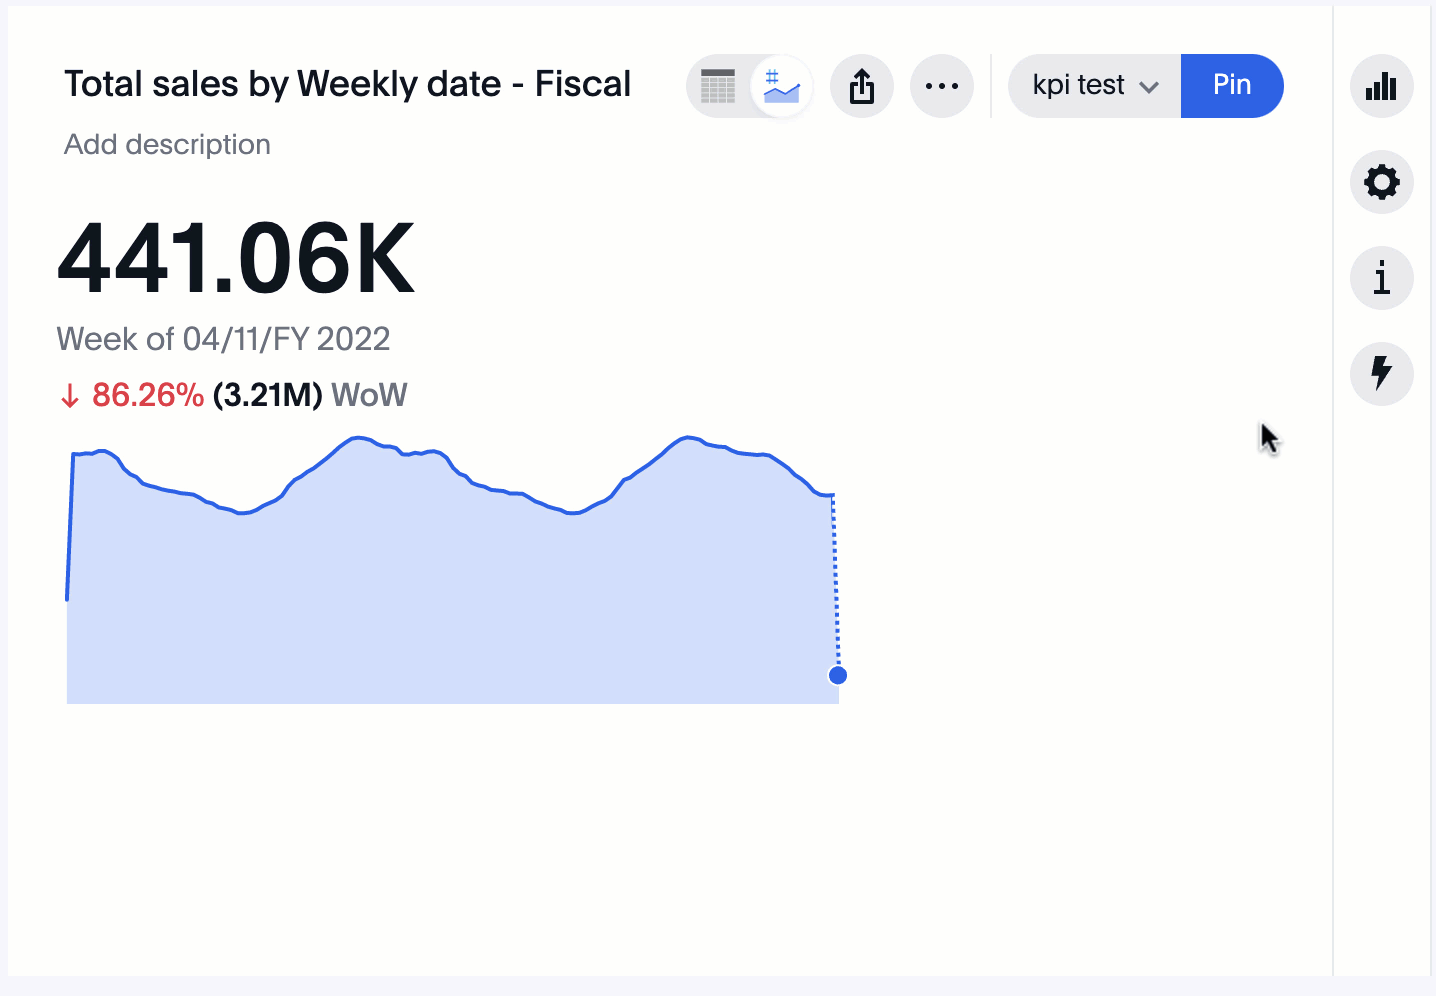Viewport: 1436px width, 996px height.
Task: Click the red 86.26% change value
Action: click(148, 395)
